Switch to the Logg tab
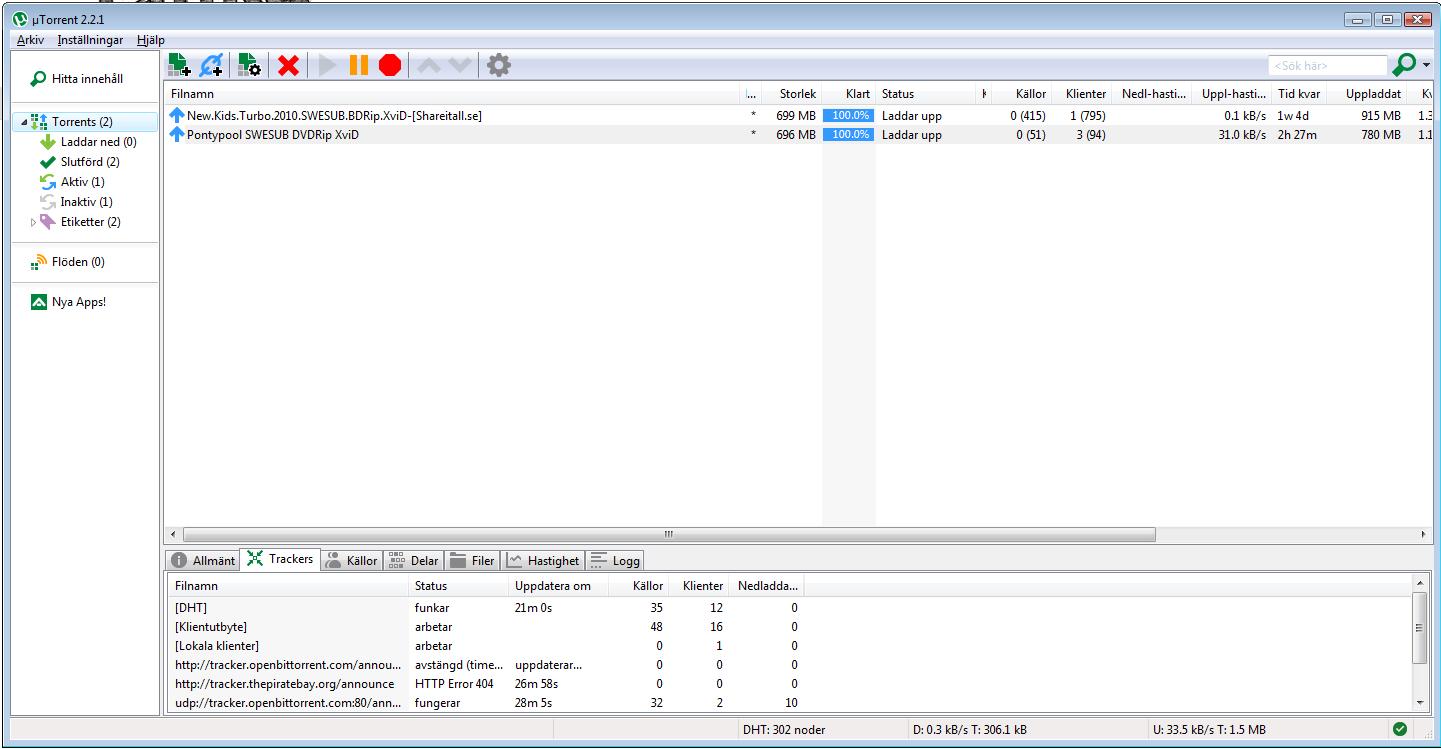Viewport: 1441px width, 749px height. (615, 561)
